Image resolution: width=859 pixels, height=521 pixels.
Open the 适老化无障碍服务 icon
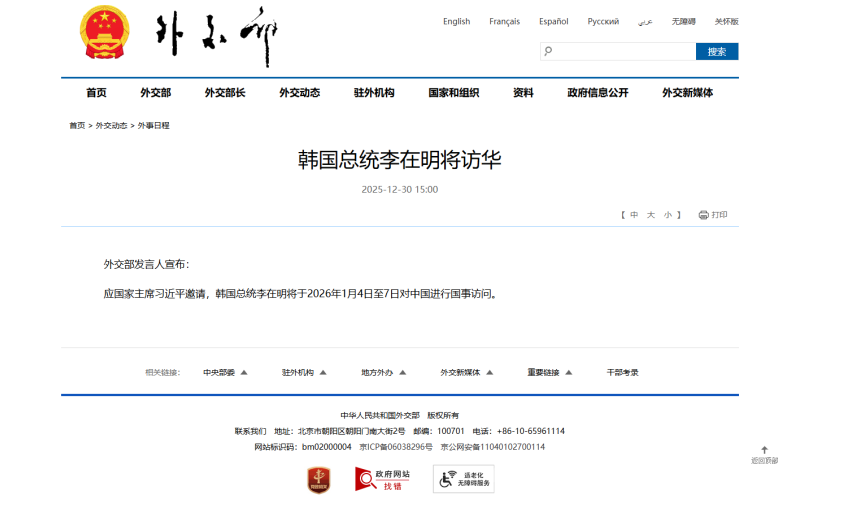(x=463, y=479)
